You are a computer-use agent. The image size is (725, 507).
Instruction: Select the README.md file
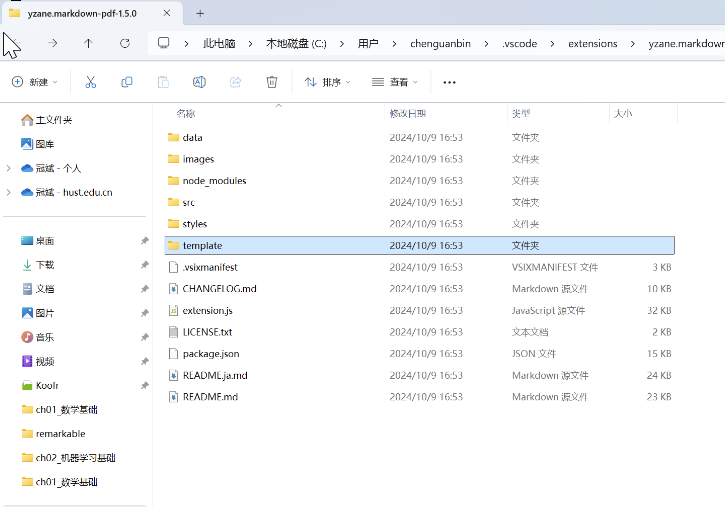pos(419,397)
